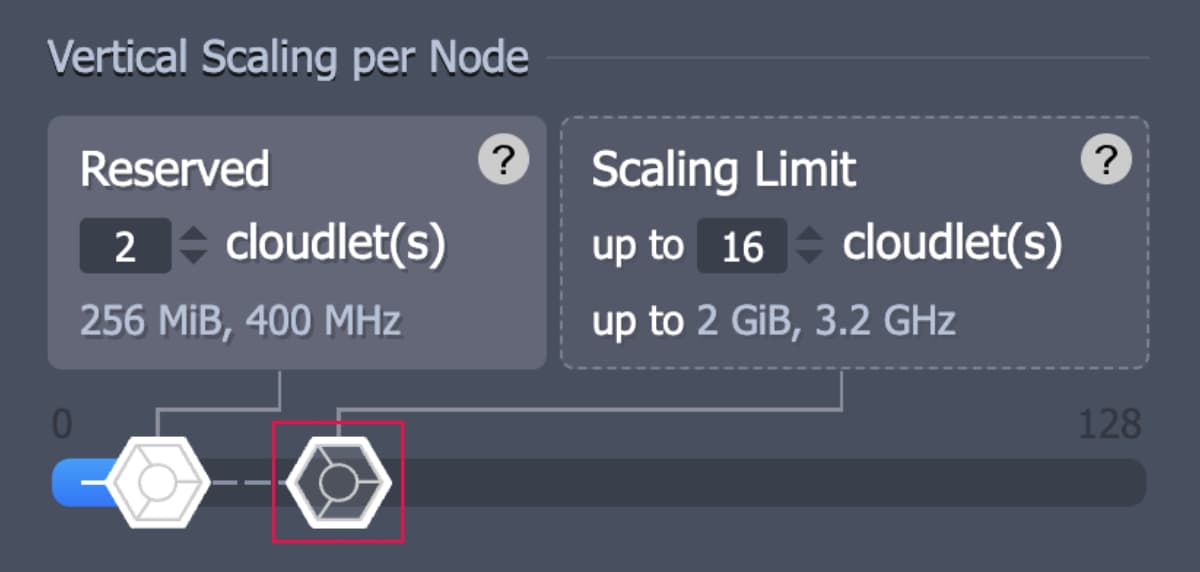This screenshot has width=1200, height=572.
Task: Click the 128 maximum label above the slider
Action: pyautogui.click(x=1109, y=425)
